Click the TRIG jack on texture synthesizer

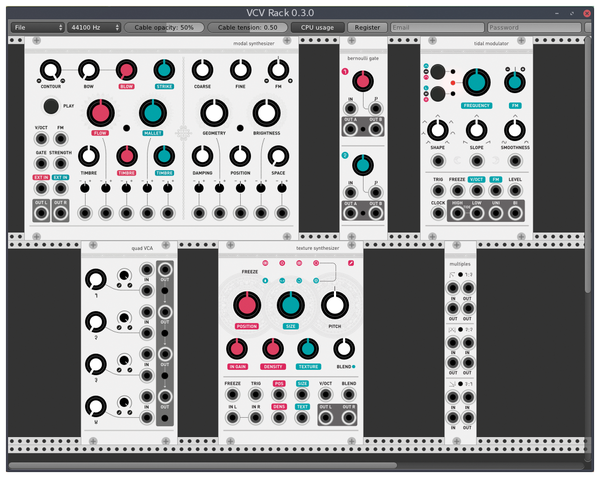(255, 395)
